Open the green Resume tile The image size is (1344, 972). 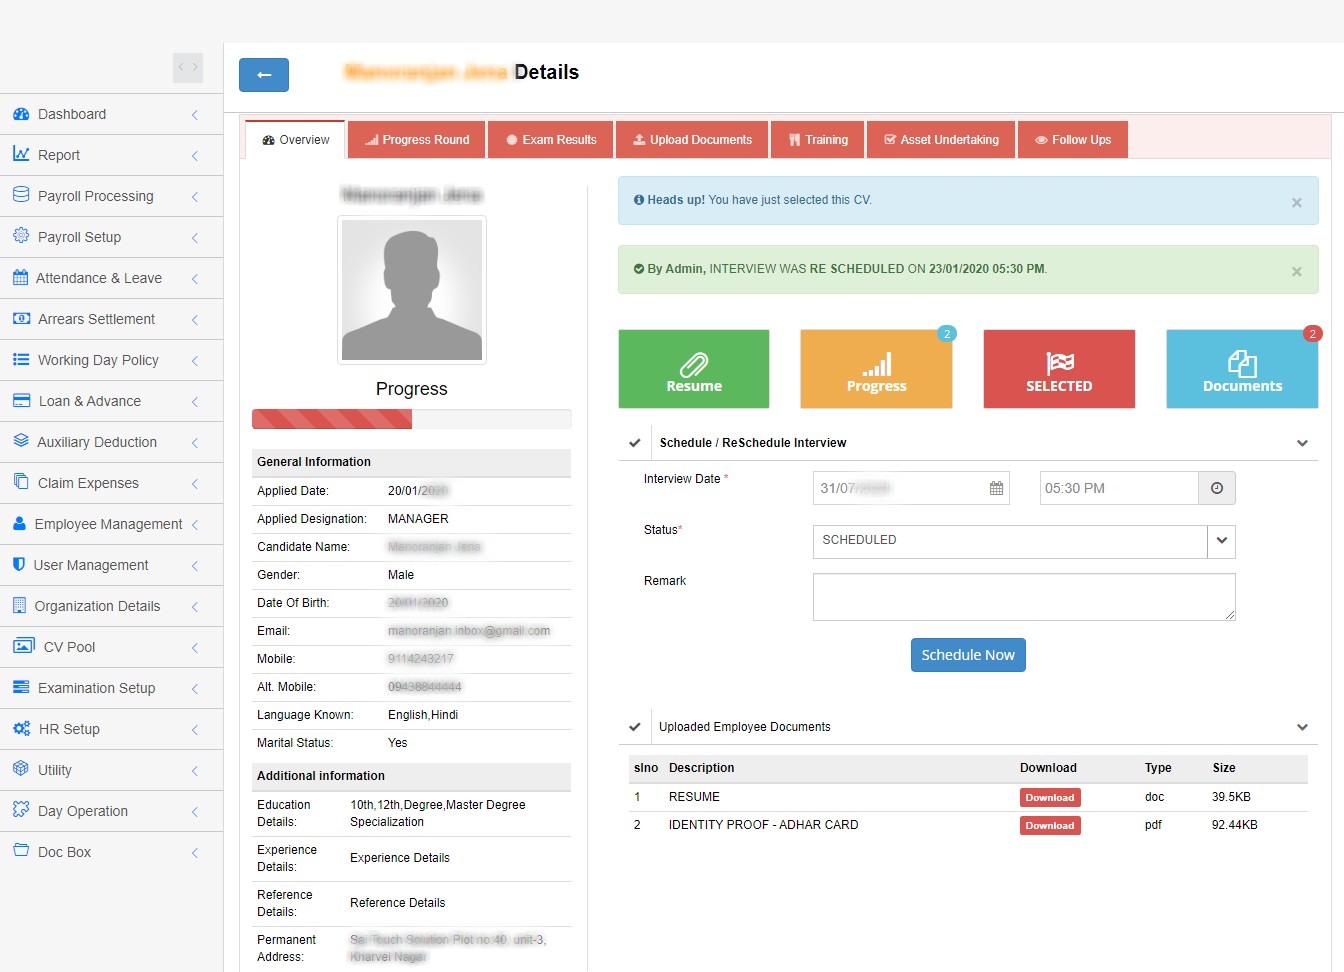point(694,369)
